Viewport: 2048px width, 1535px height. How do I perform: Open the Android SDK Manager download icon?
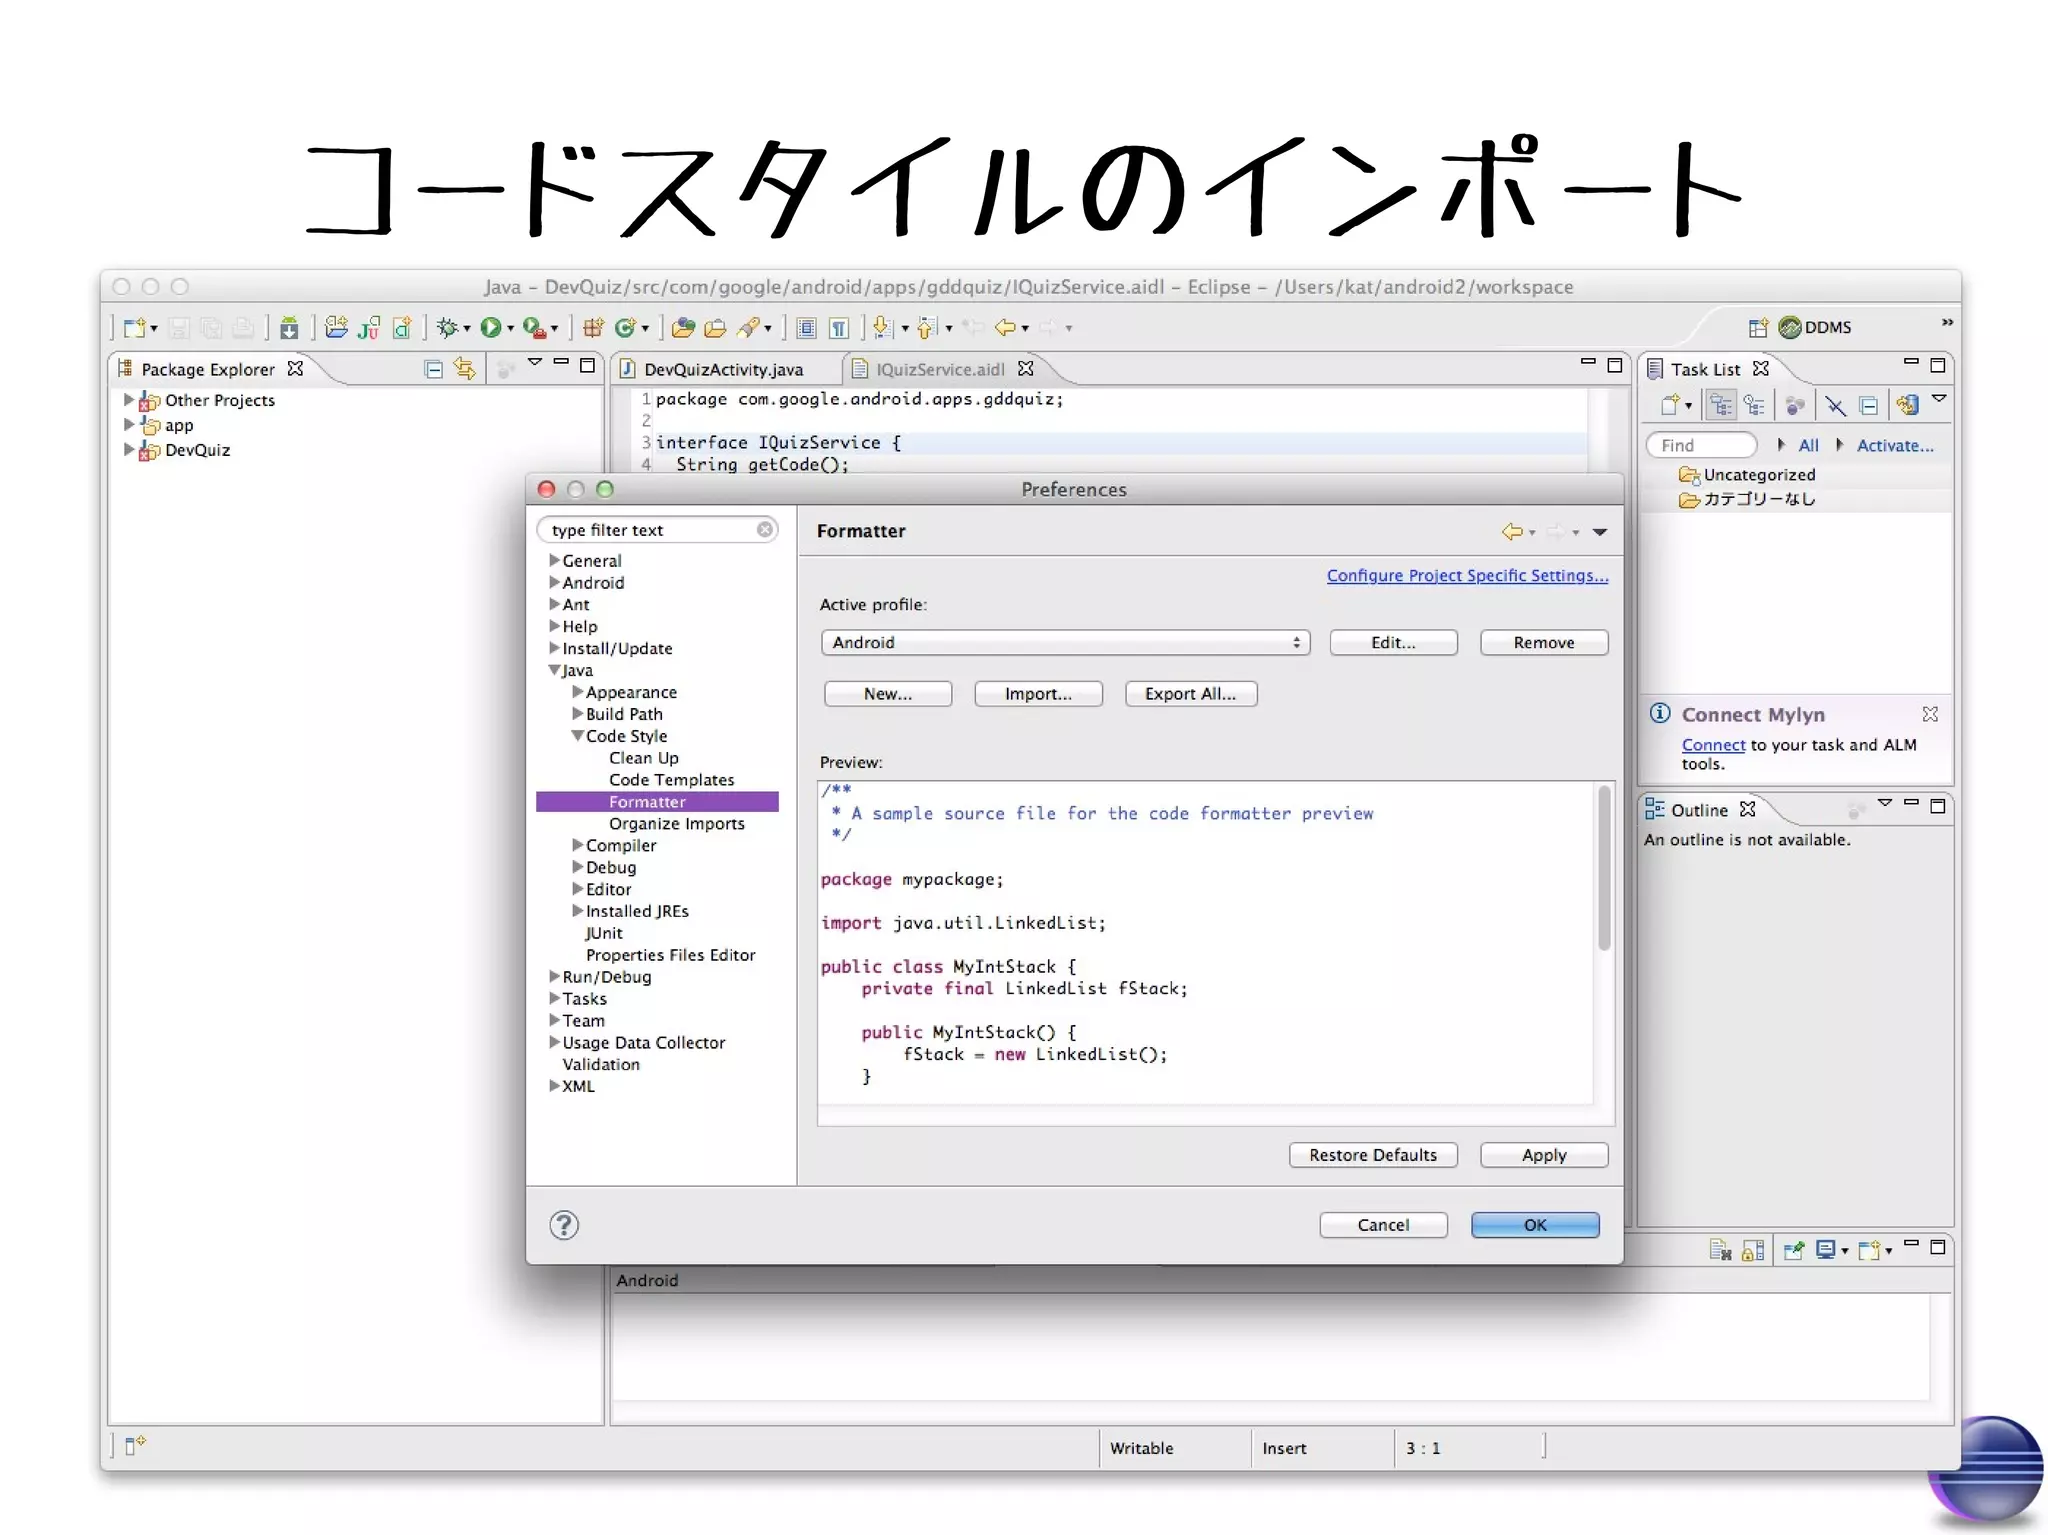(289, 327)
